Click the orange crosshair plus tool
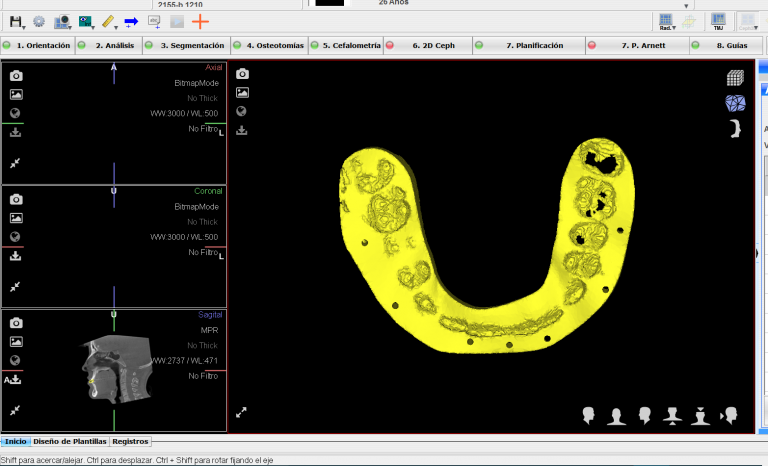 coord(200,22)
